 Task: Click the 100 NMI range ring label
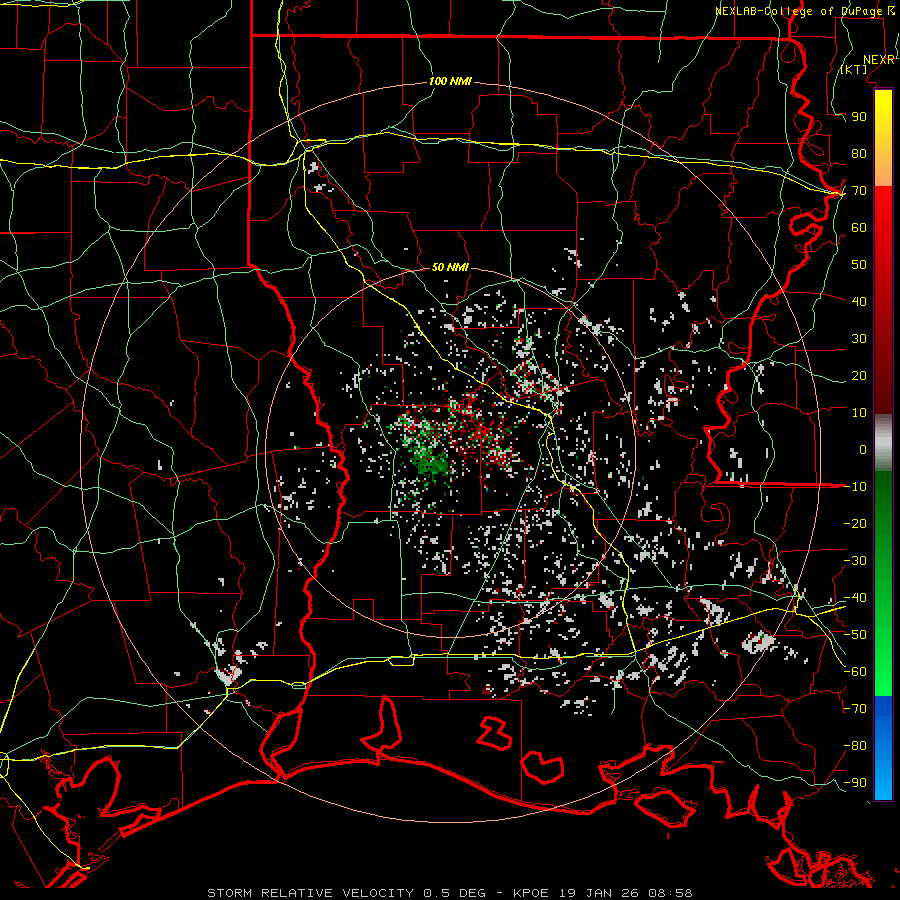tap(450, 82)
